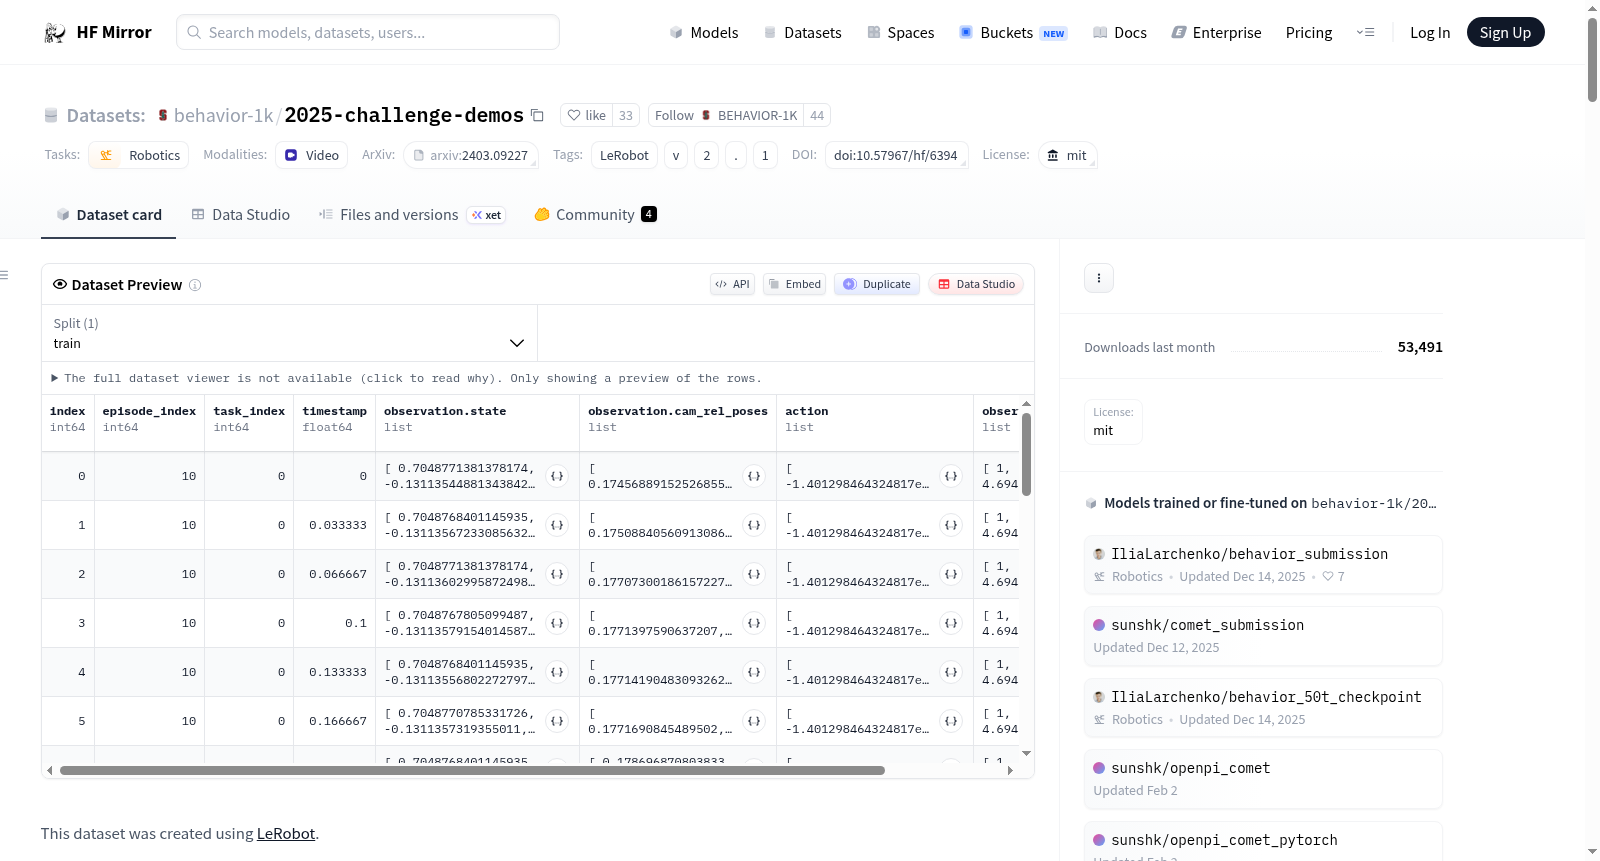The height and width of the screenshot is (861, 1600).
Task: Open Buckets NEW section
Action: tap(1013, 33)
